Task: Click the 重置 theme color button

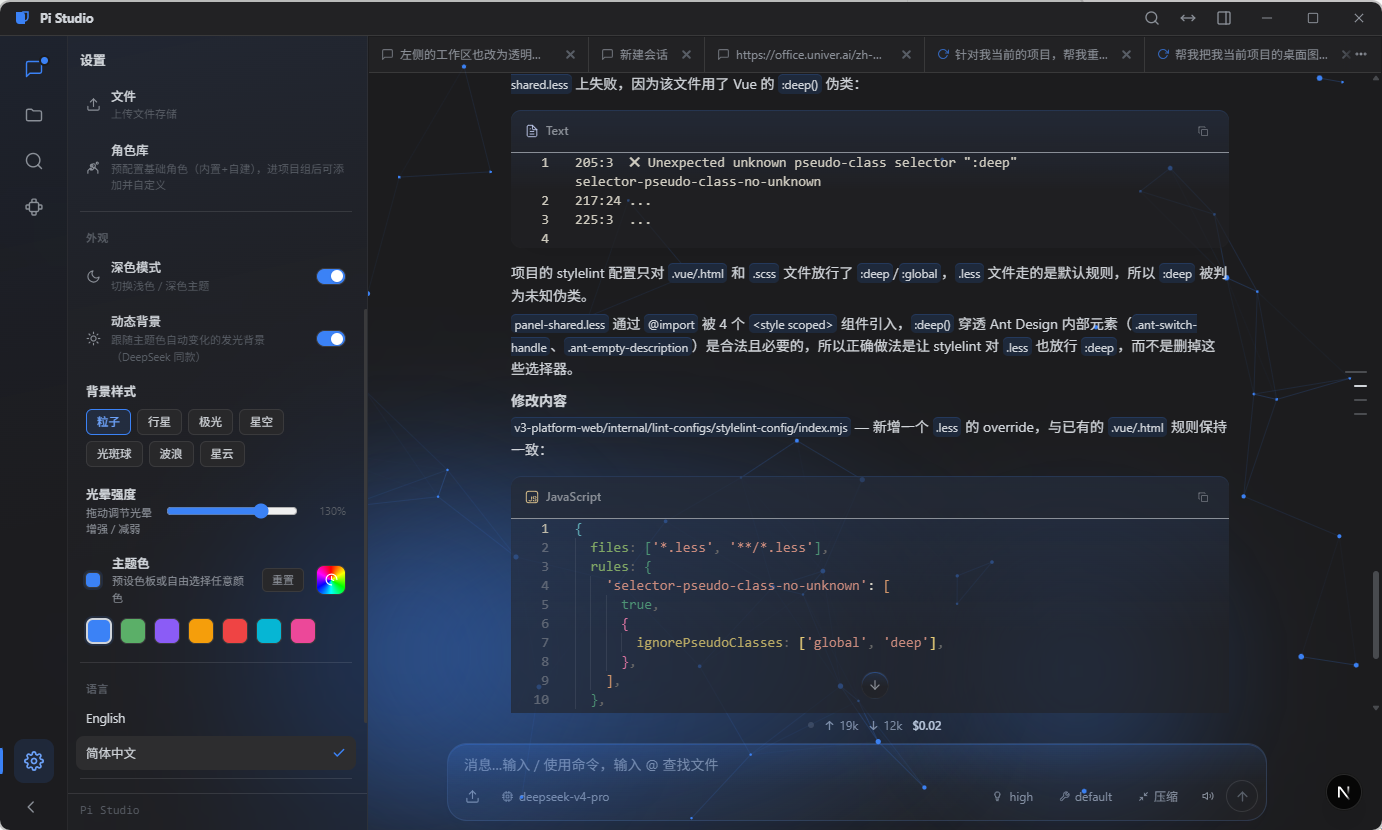Action: (283, 580)
